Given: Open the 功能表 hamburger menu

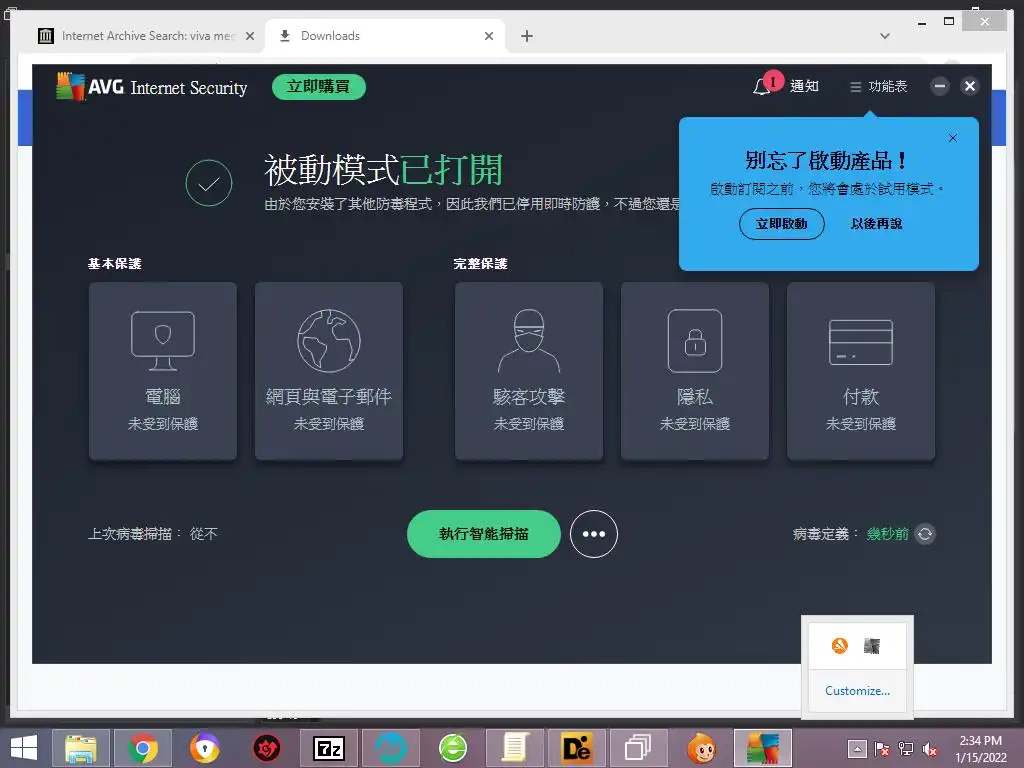Looking at the screenshot, I should click(x=878, y=86).
